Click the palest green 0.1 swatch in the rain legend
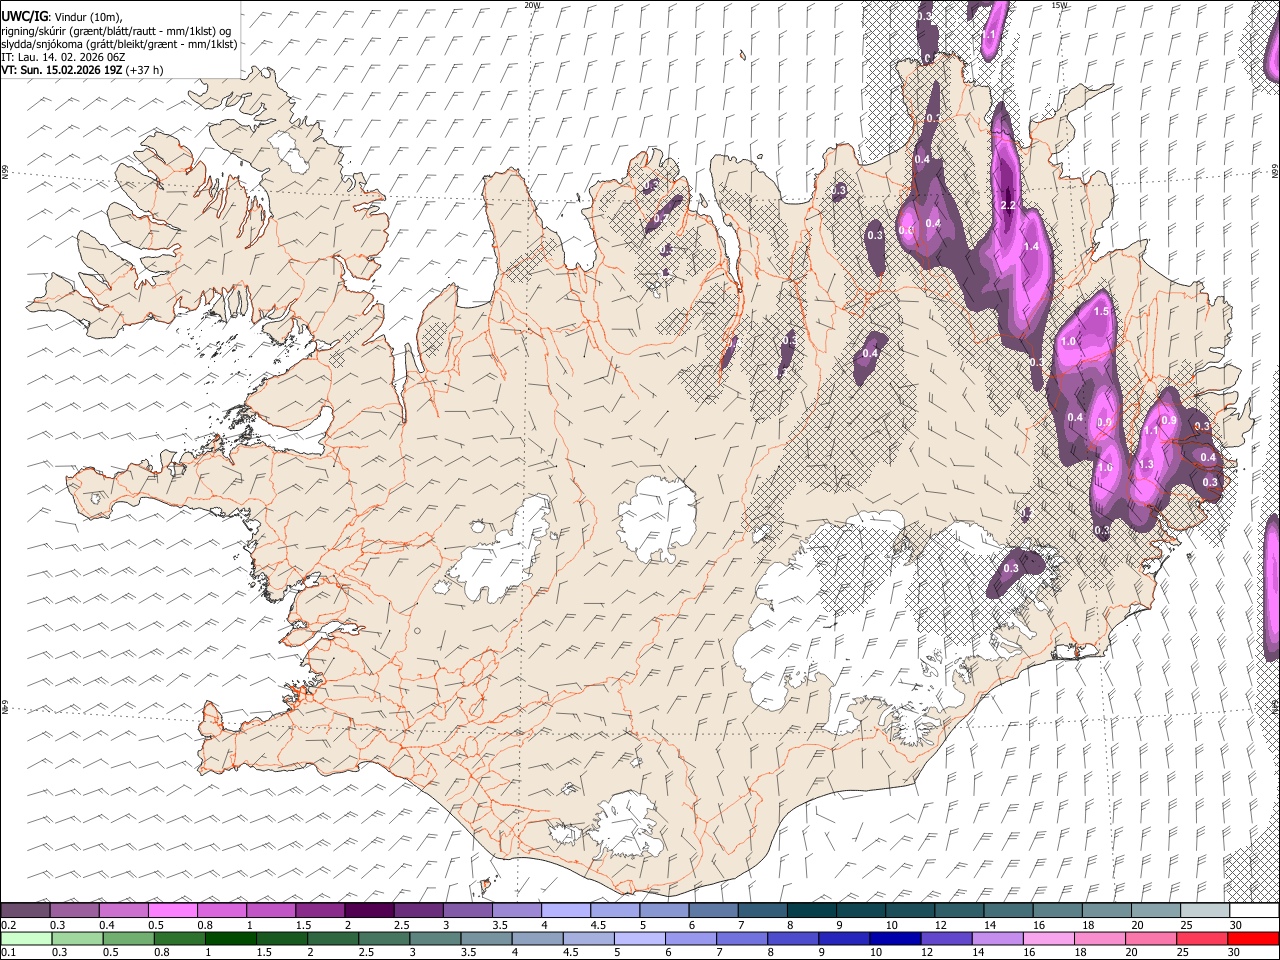Viewport: 1280px width, 960px height. (26, 939)
